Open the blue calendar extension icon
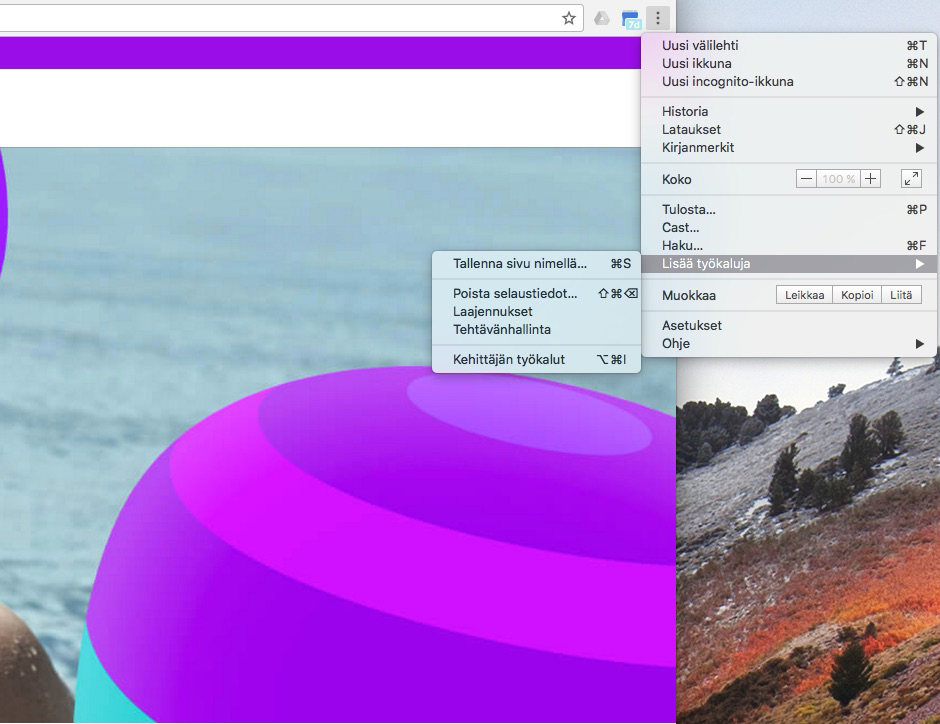Viewport: 940px width, 724px height. [x=631, y=20]
